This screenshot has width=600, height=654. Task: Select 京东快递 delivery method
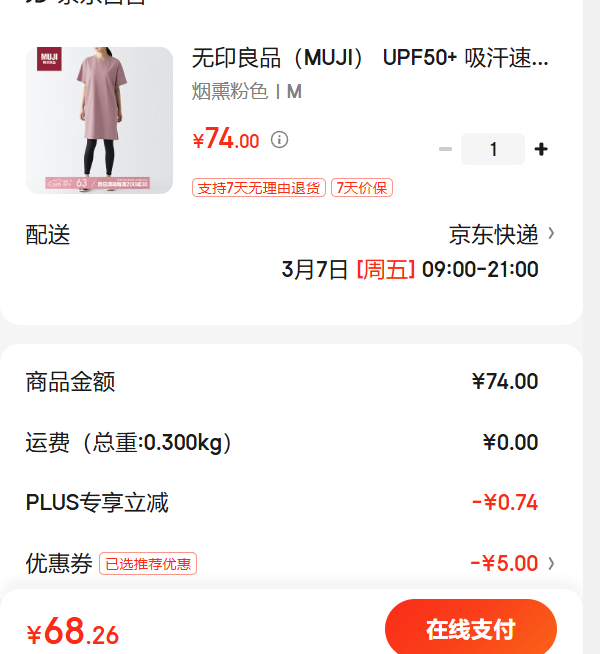(x=494, y=234)
